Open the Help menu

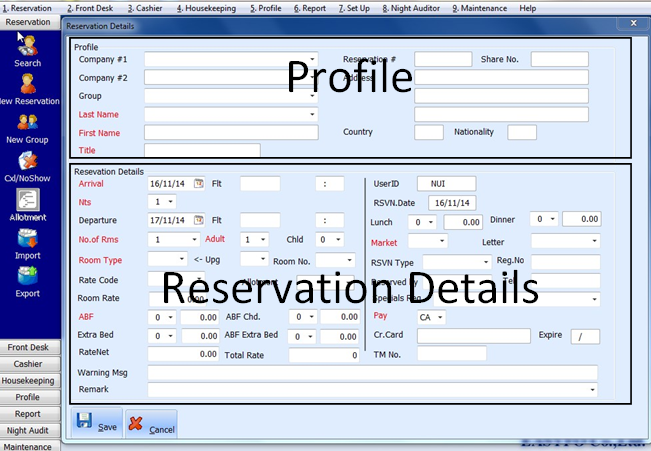tap(528, 8)
